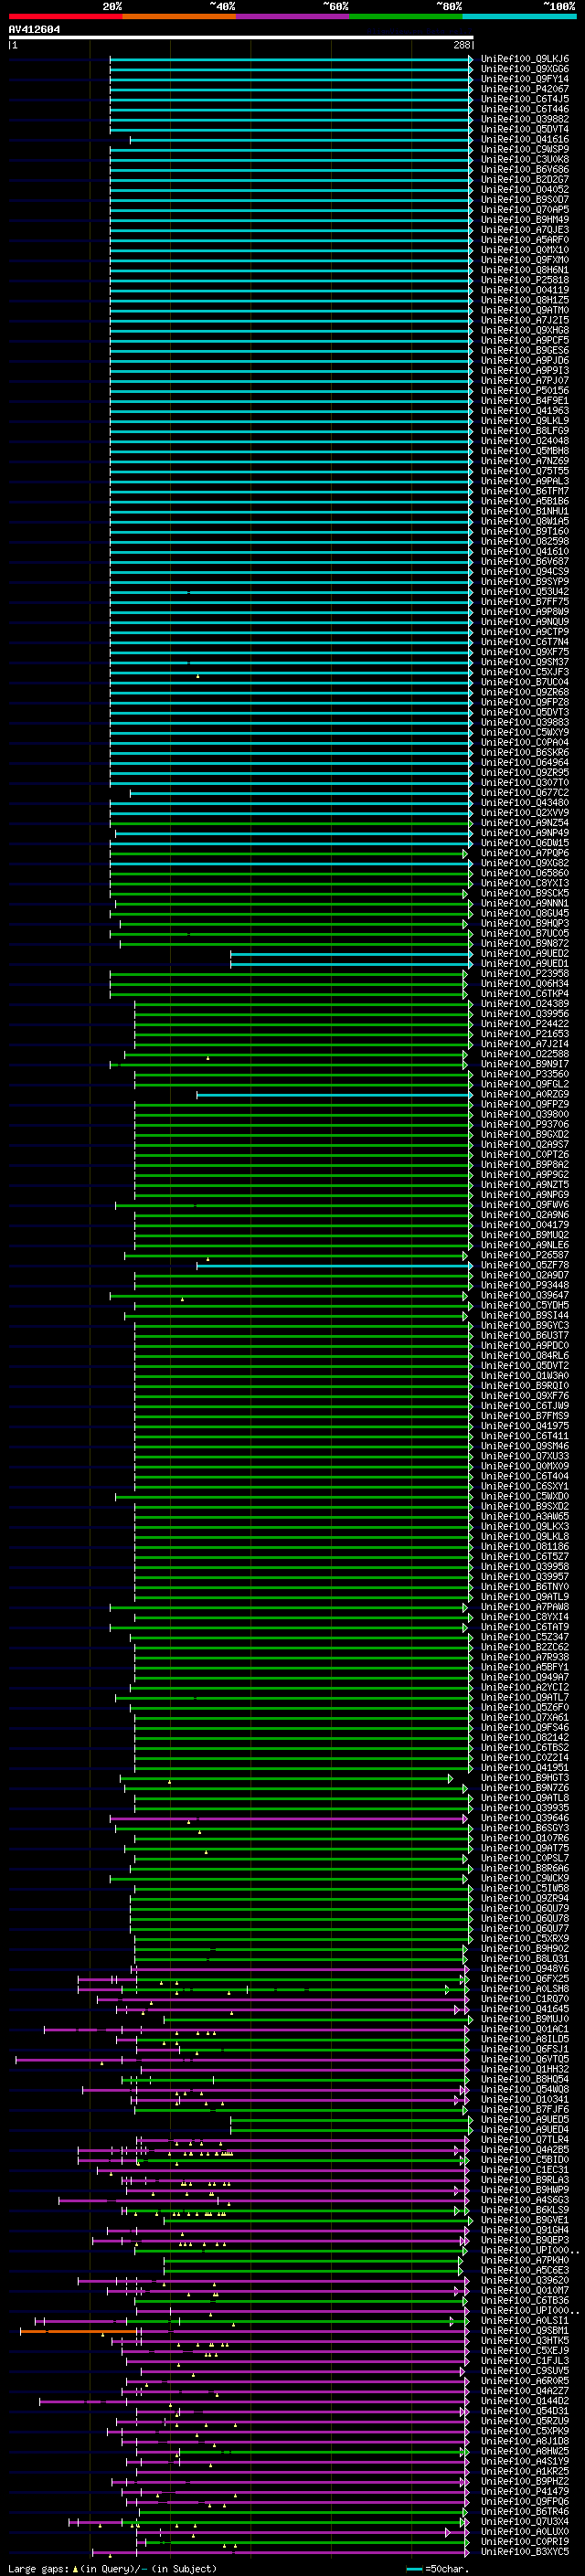Click the query end position 288
The height and width of the screenshot is (2576, 585).
[x=462, y=45]
